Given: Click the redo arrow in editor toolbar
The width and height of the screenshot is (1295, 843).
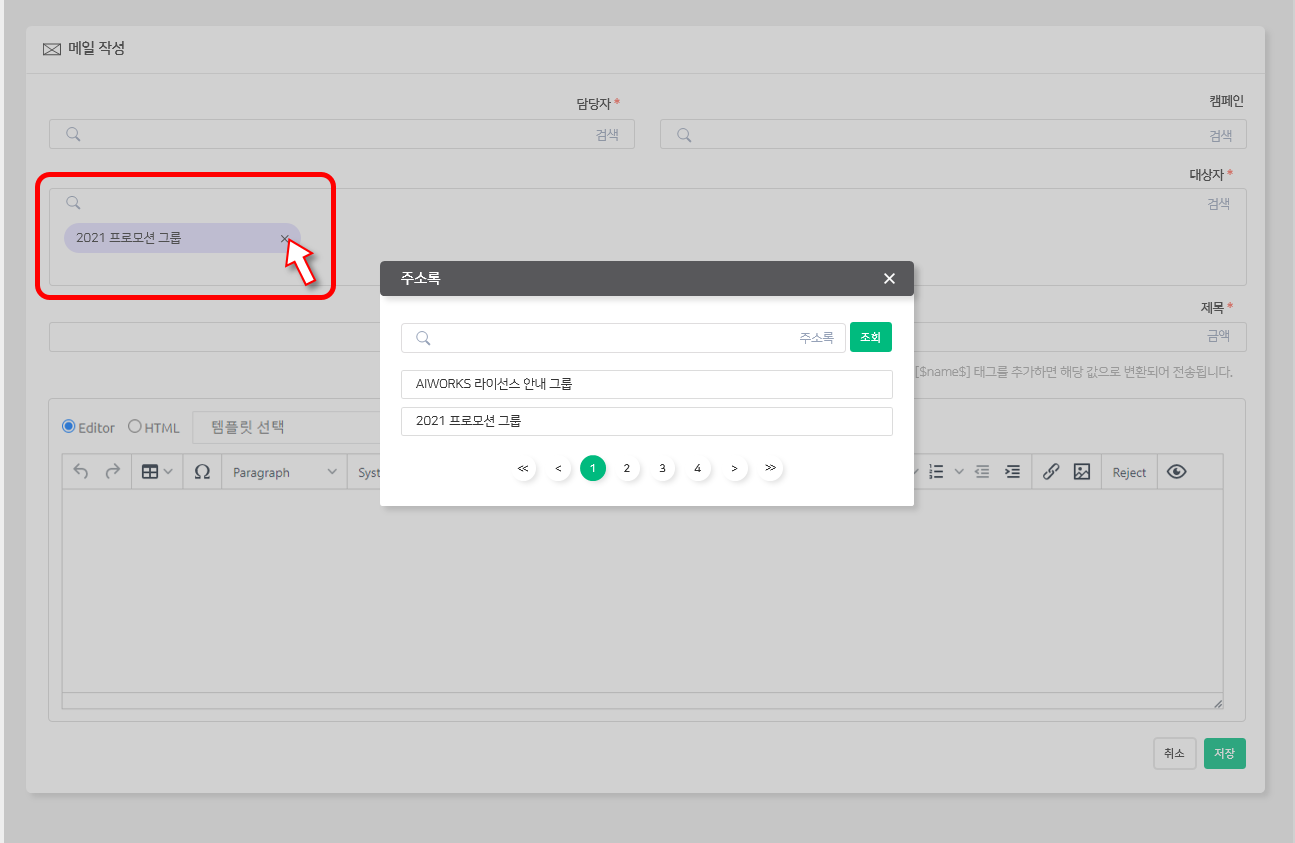Looking at the screenshot, I should (113, 472).
